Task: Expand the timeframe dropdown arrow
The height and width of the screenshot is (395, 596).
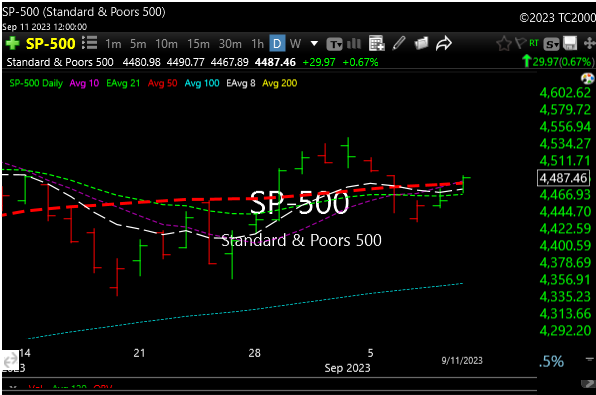Action: [314, 44]
